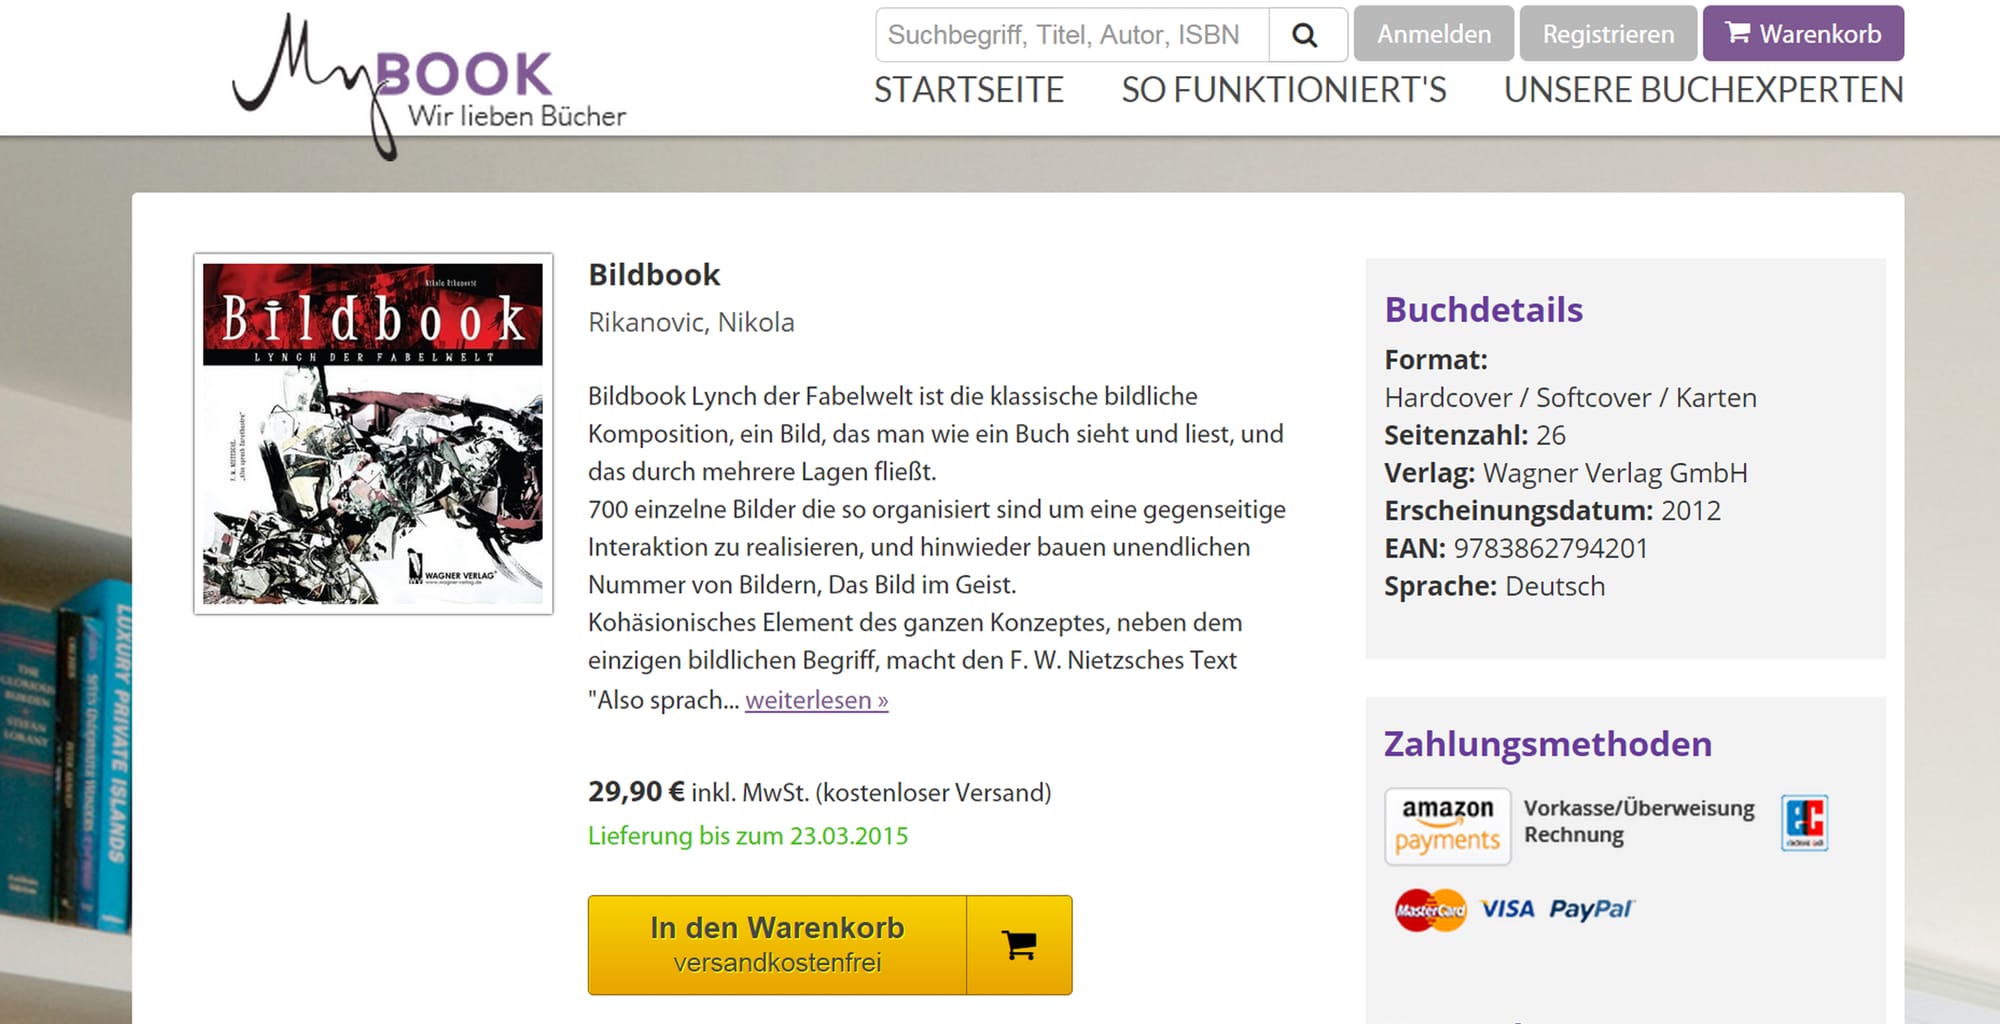Expand description via weiterlesen link
The width and height of the screenshot is (2000, 1024).
pos(817,700)
